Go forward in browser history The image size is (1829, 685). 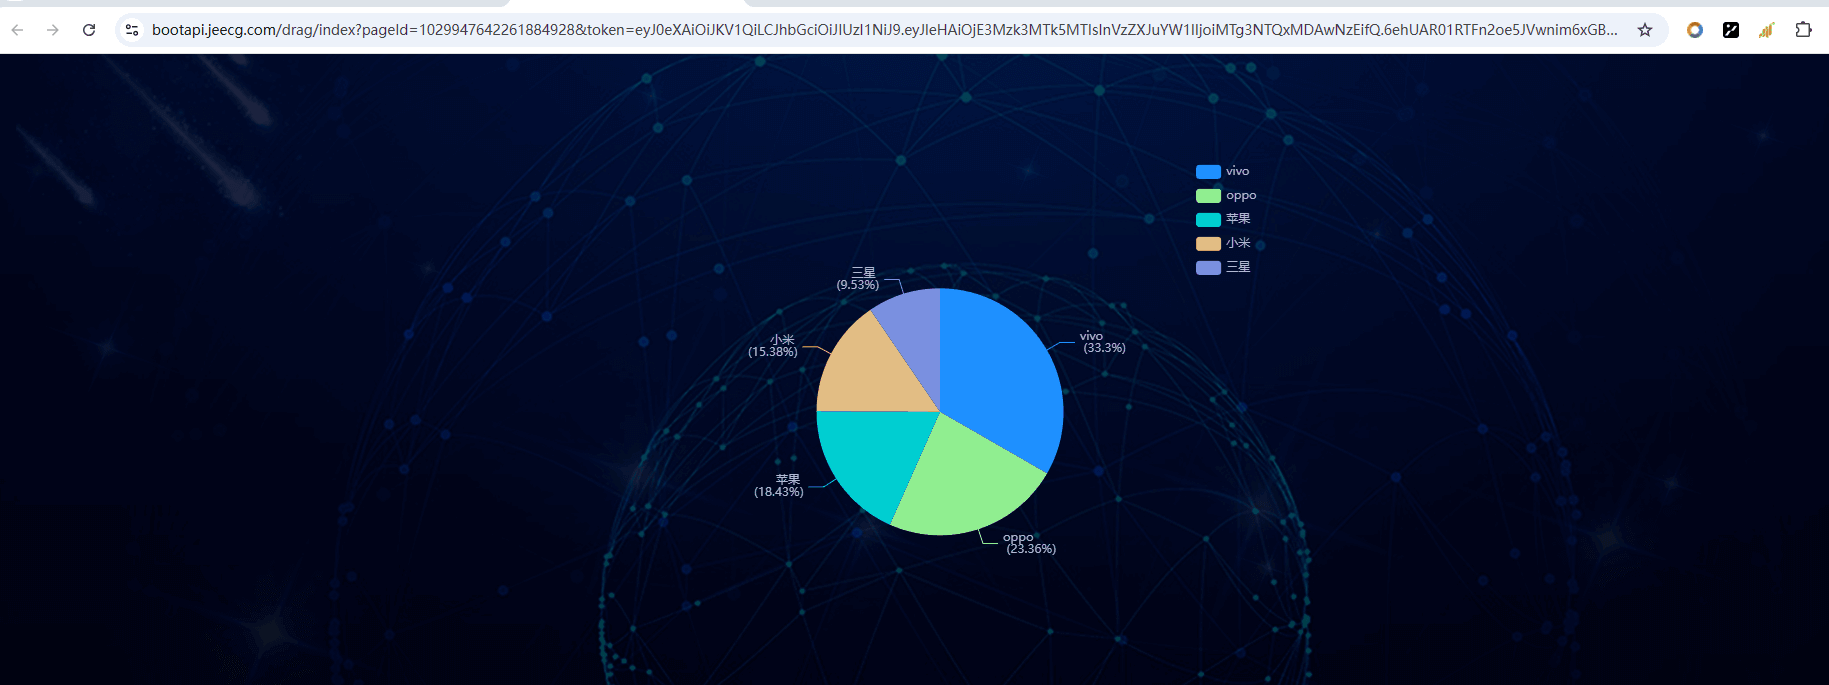point(53,30)
